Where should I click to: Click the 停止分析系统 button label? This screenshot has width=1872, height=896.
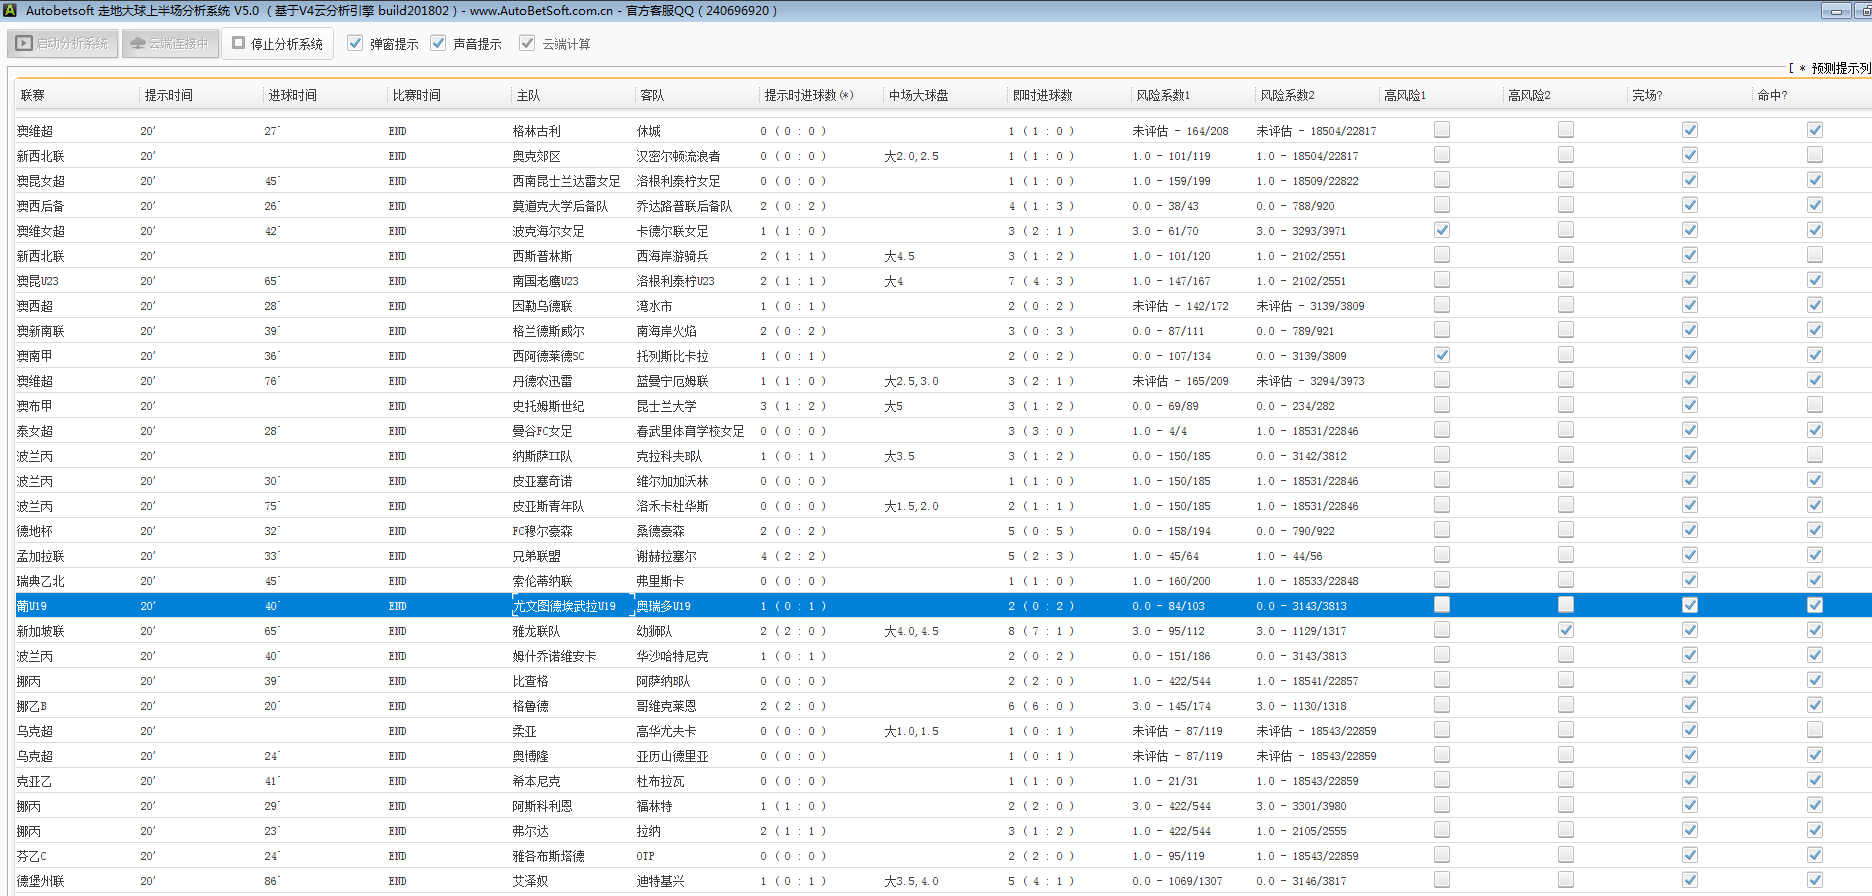pyautogui.click(x=286, y=44)
